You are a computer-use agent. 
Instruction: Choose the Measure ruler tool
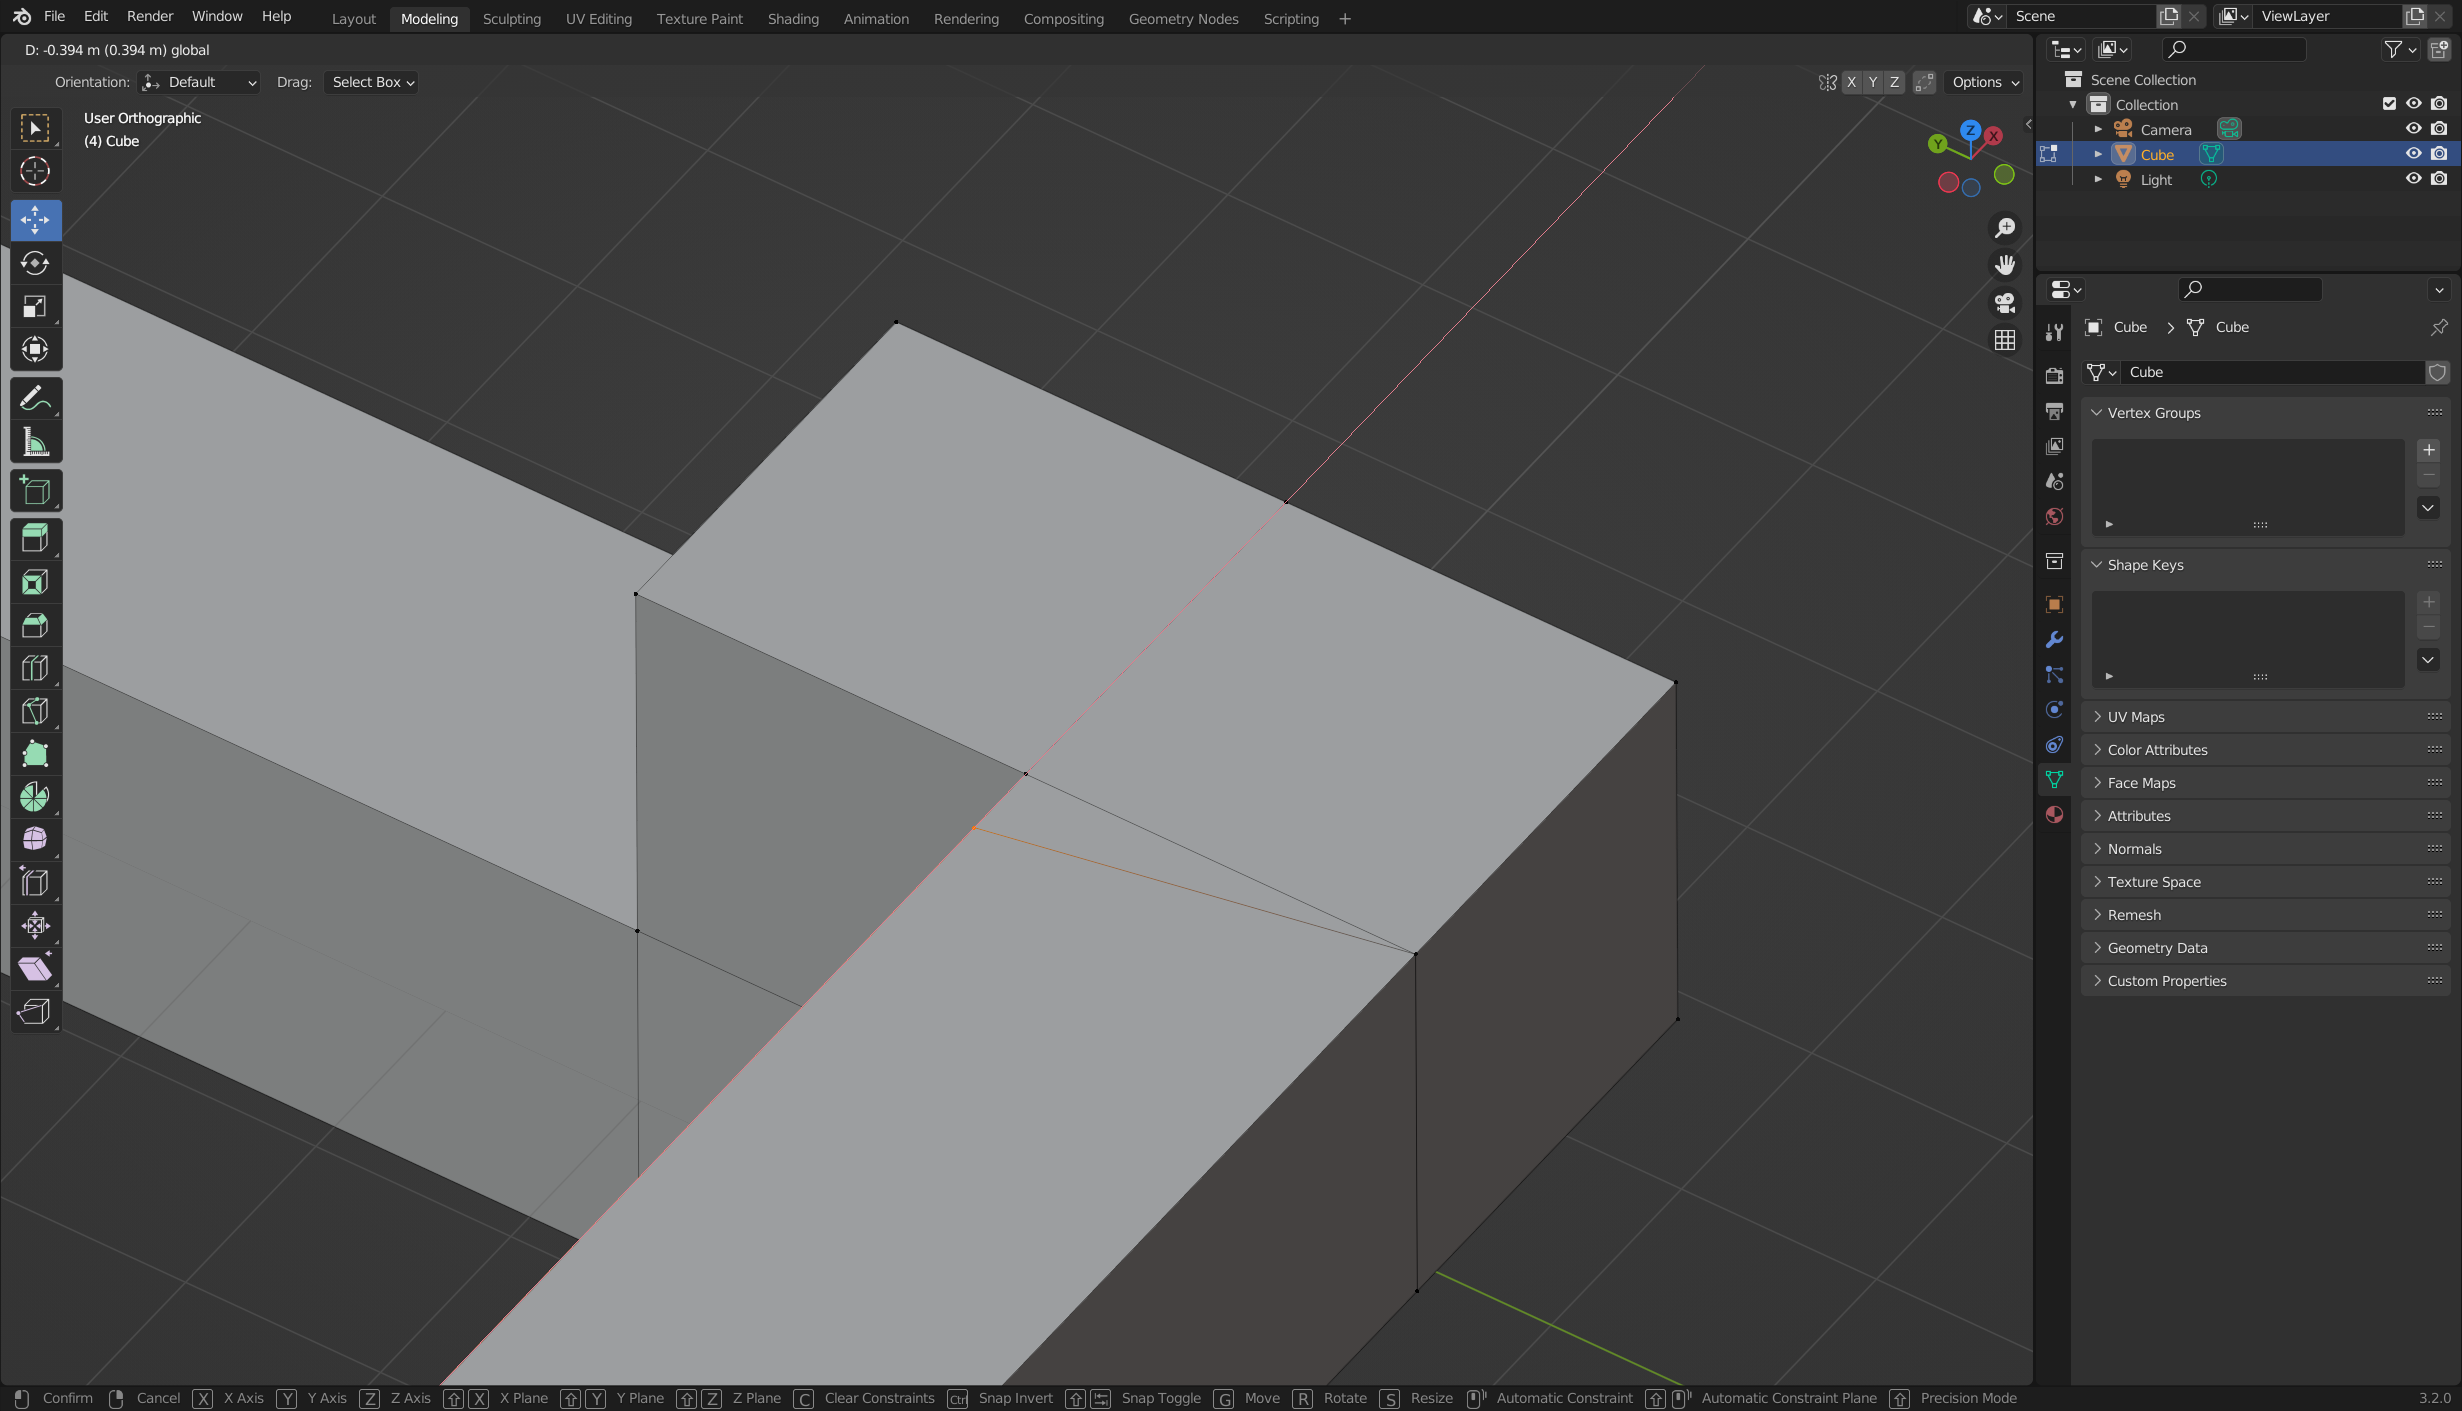point(35,441)
